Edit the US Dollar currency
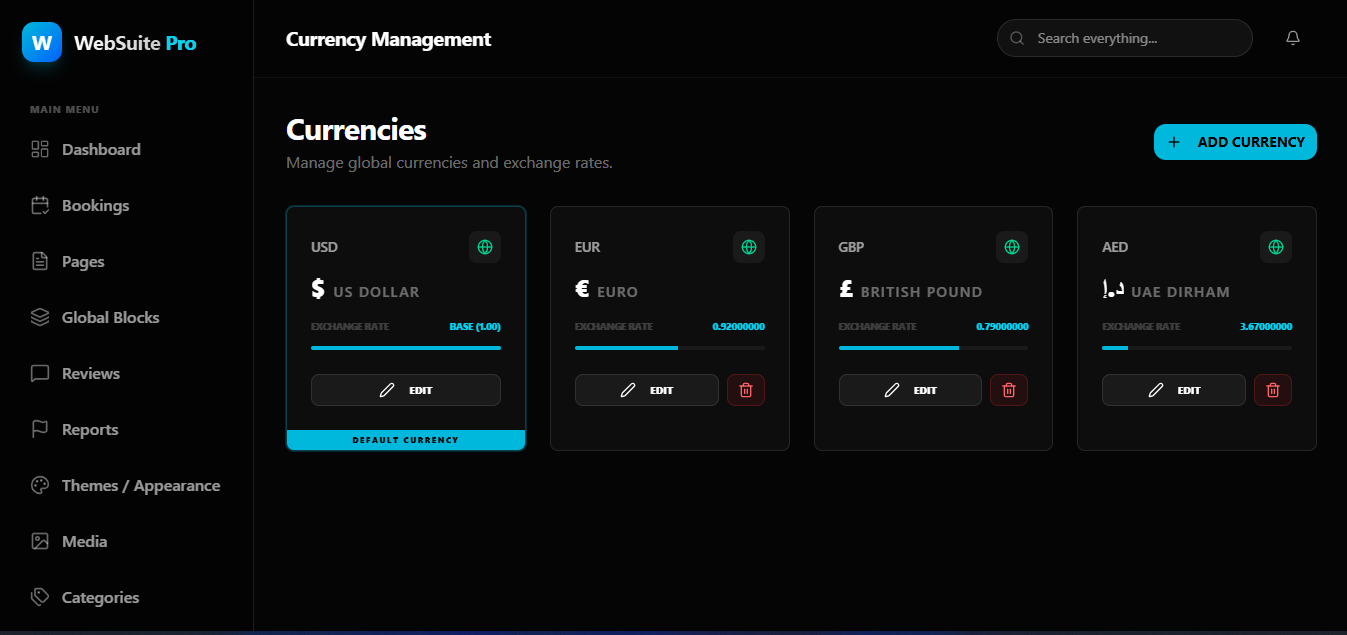The height and width of the screenshot is (635, 1347). tap(405, 390)
